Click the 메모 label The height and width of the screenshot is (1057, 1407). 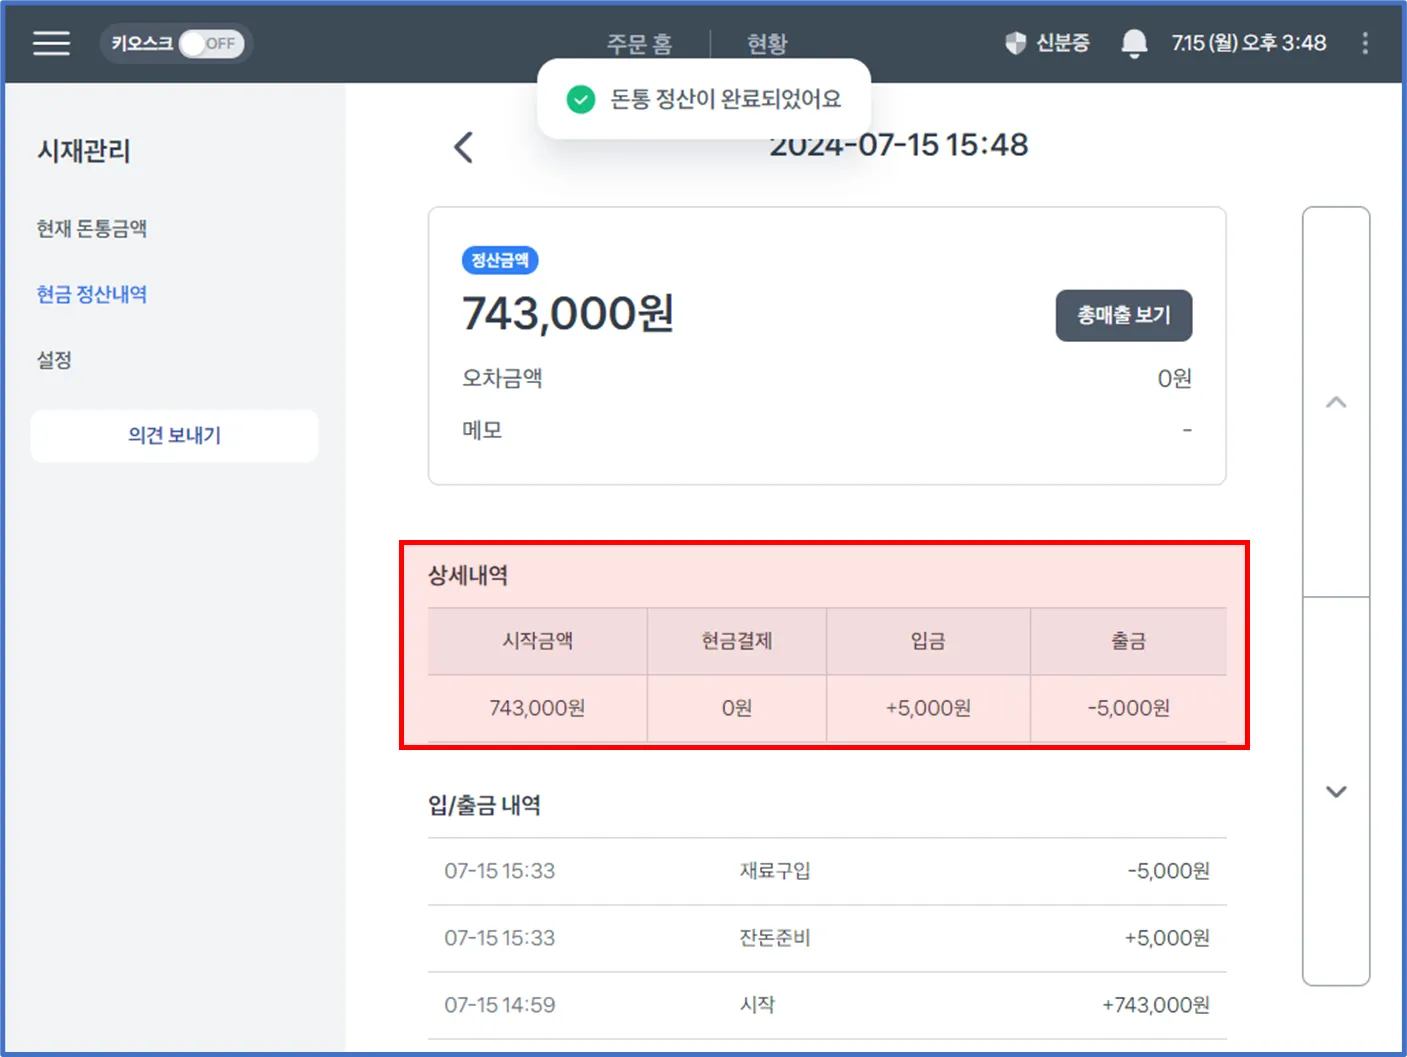[482, 430]
